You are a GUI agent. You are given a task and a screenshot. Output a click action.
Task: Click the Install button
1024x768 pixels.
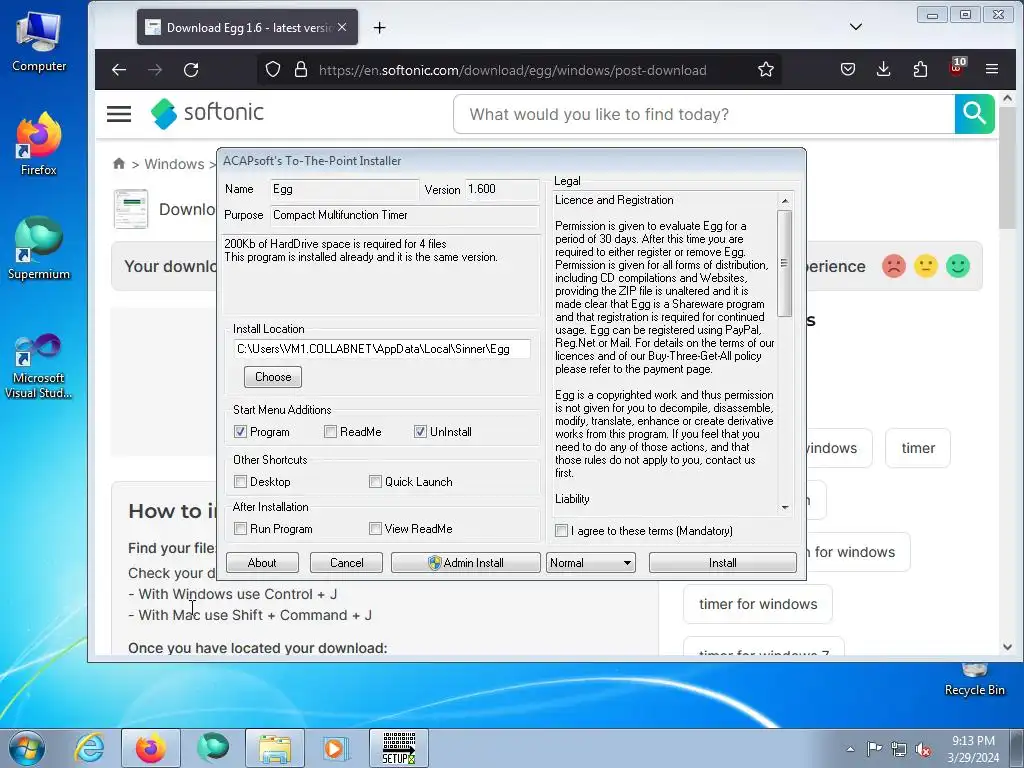tap(722, 562)
